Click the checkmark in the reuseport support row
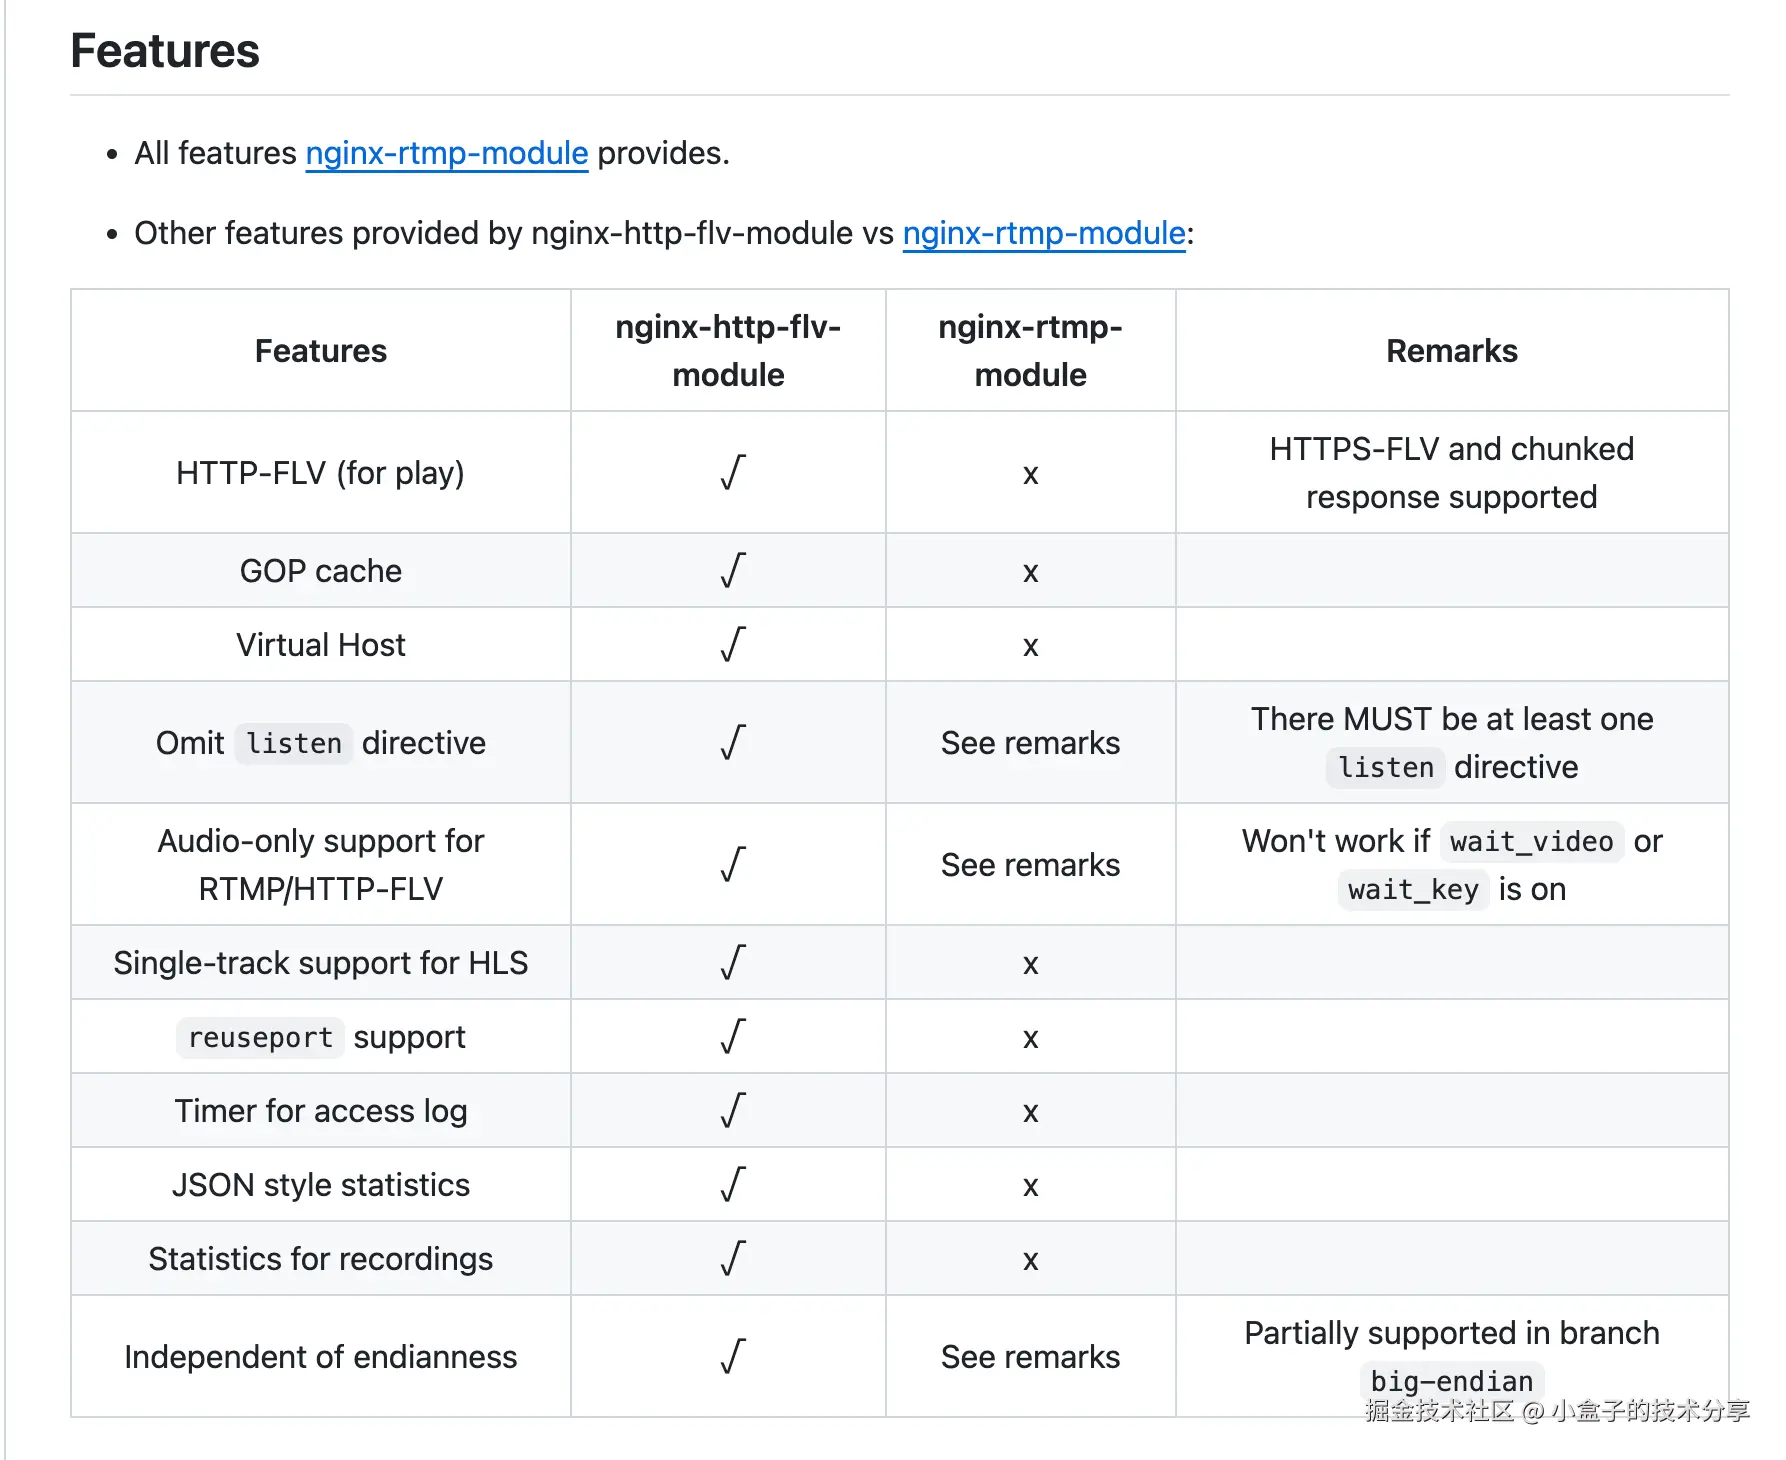Viewport: 1786px width, 1460px height. (x=732, y=1037)
